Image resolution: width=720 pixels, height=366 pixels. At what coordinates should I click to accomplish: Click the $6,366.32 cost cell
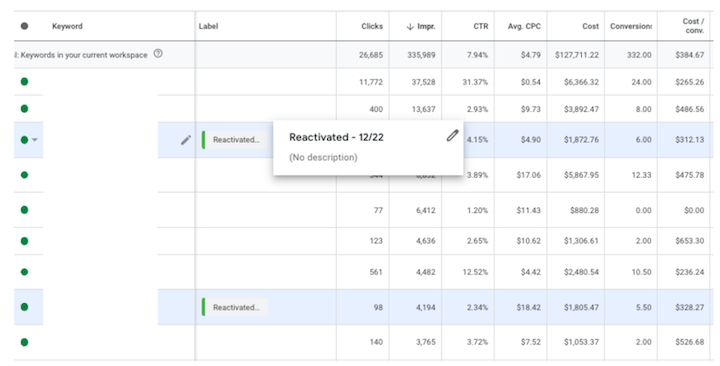tap(581, 82)
